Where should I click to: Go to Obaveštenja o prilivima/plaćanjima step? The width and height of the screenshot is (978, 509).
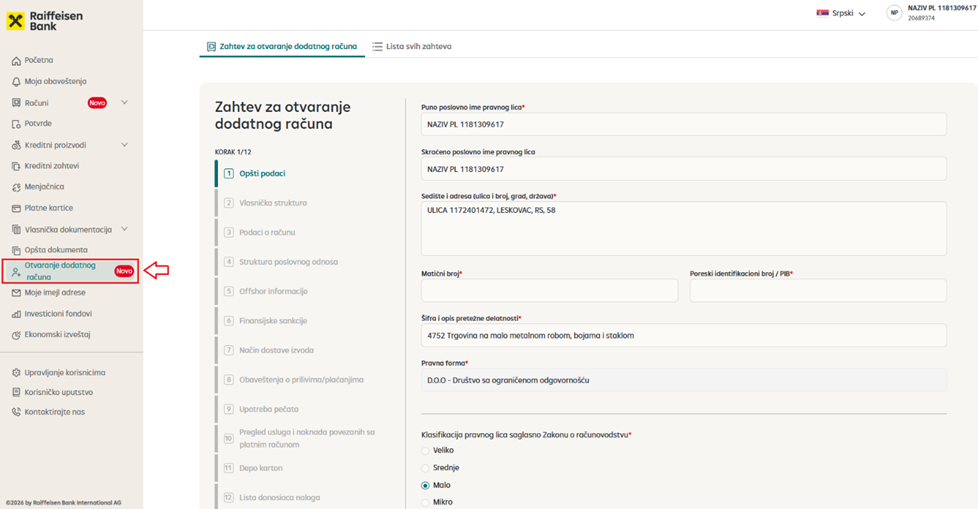pyautogui.click(x=301, y=380)
